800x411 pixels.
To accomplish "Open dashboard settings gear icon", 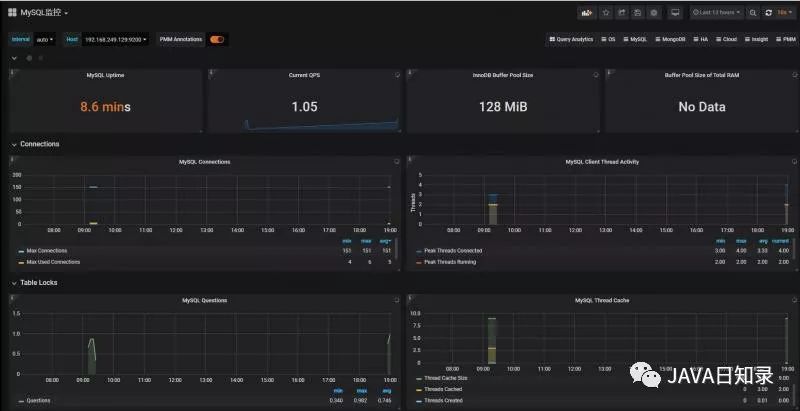I will (654, 13).
